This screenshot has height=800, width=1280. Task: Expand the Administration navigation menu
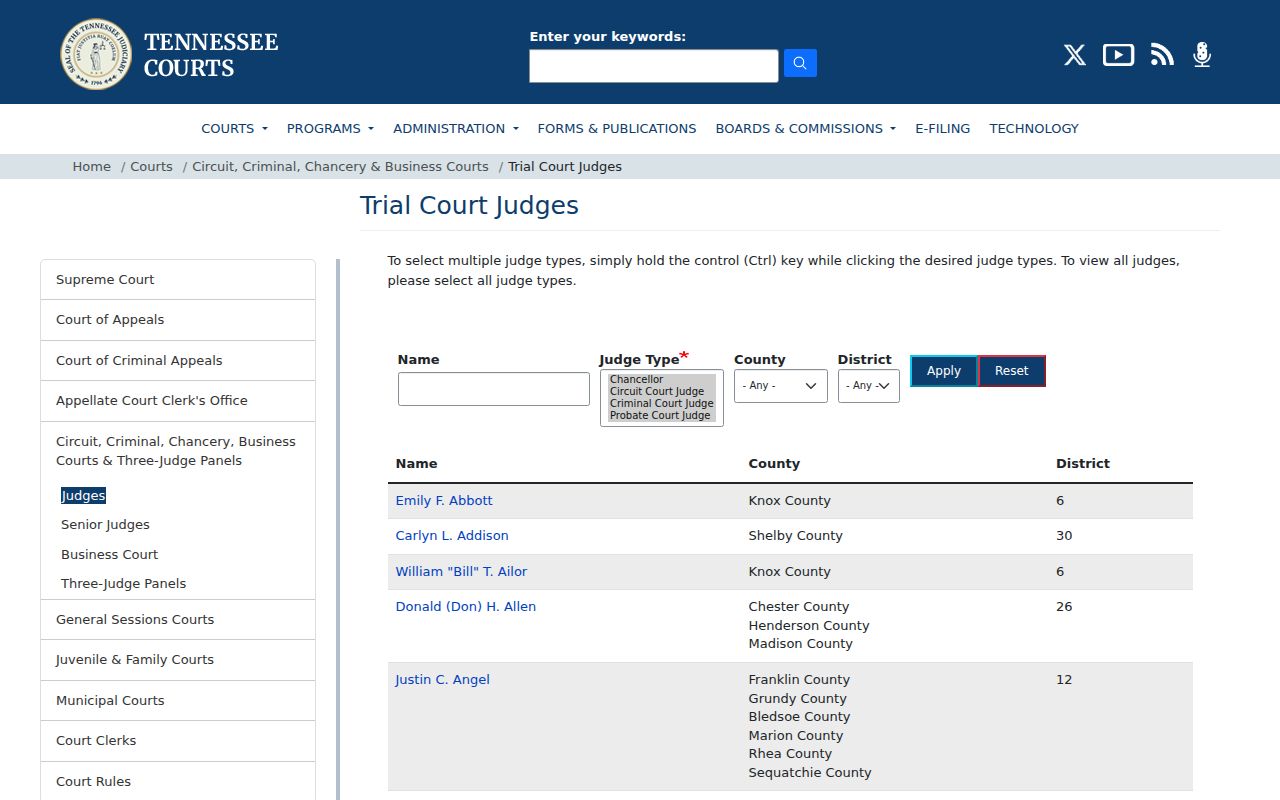click(x=456, y=128)
